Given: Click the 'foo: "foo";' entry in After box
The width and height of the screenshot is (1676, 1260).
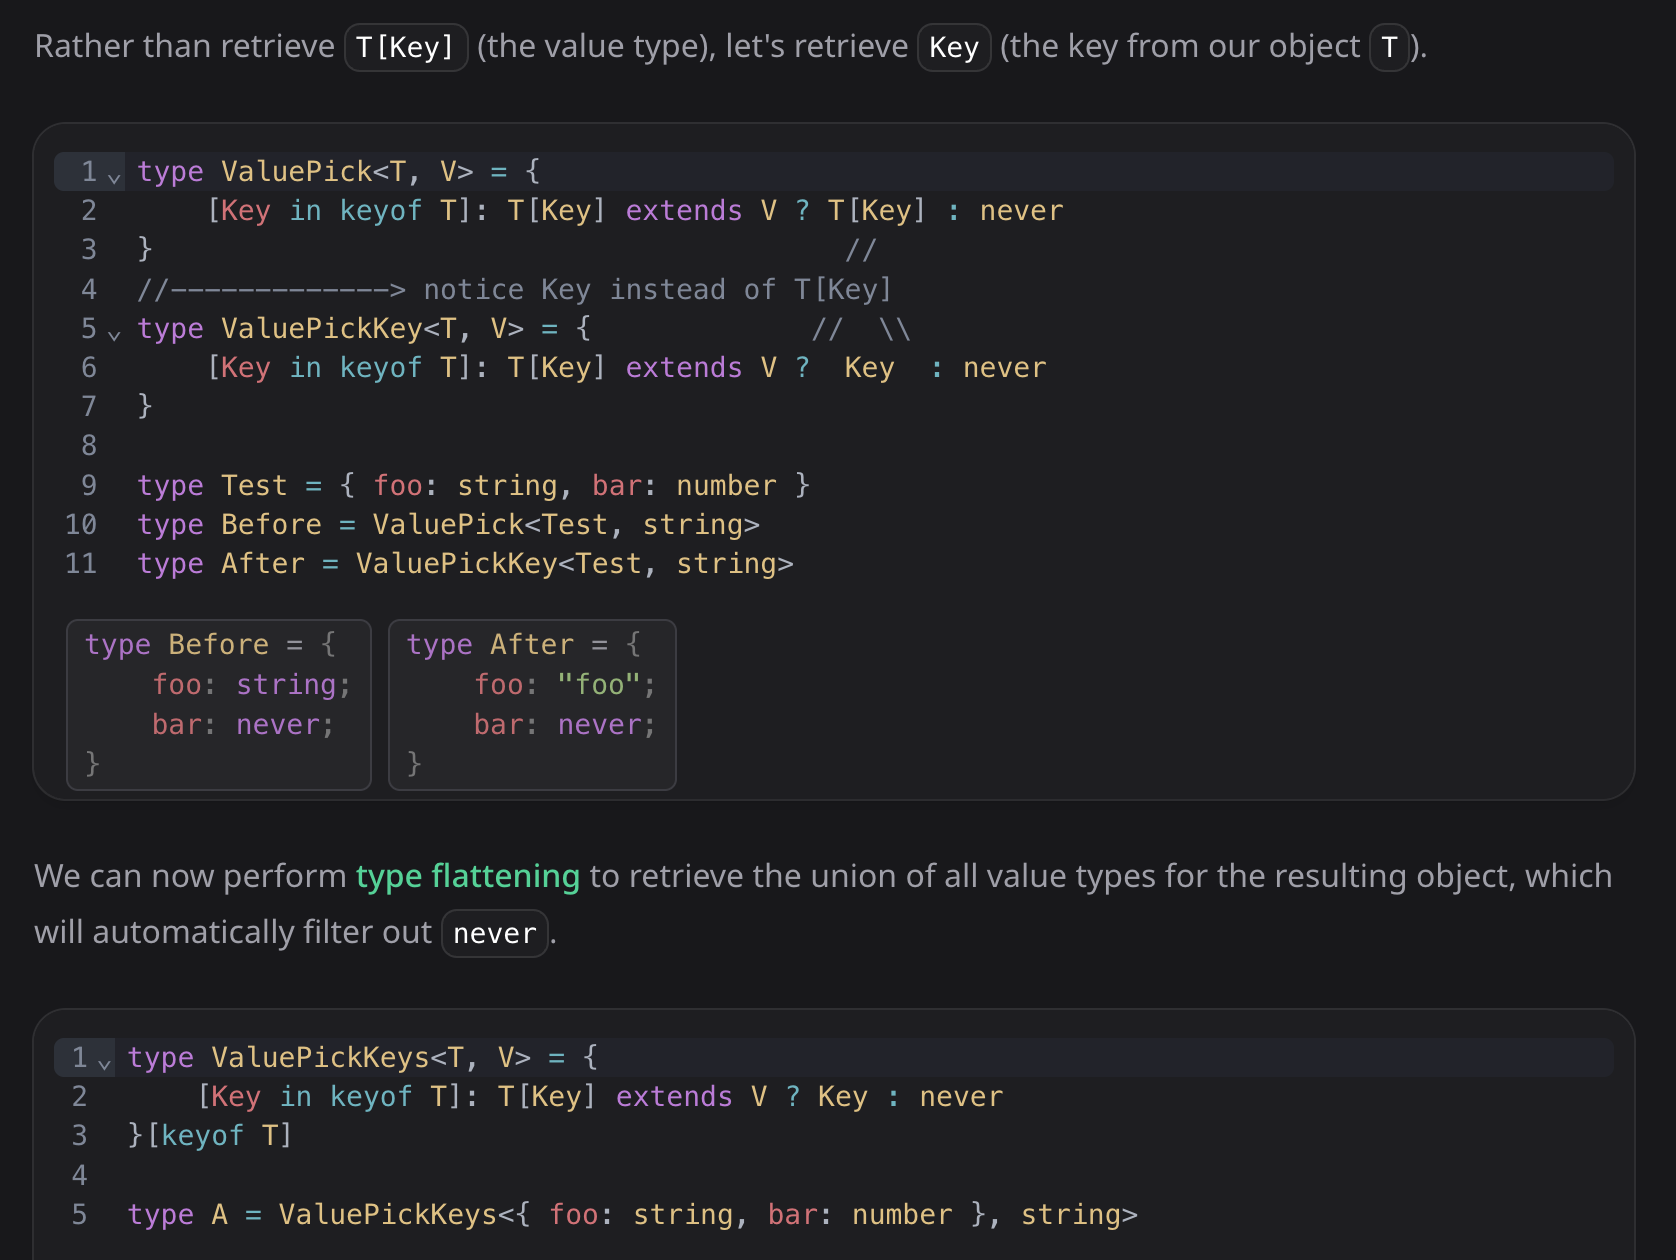Looking at the screenshot, I should (x=565, y=685).
